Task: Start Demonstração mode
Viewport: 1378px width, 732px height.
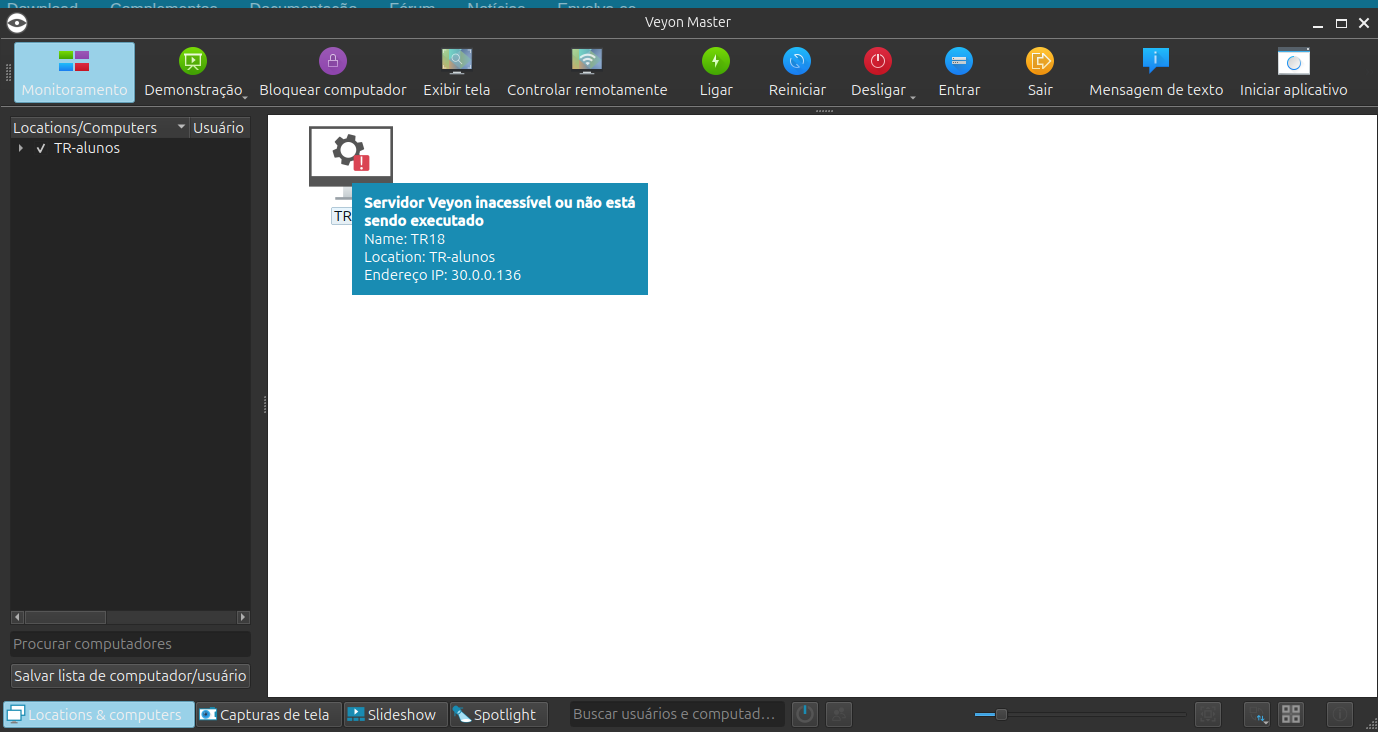Action: [x=193, y=72]
